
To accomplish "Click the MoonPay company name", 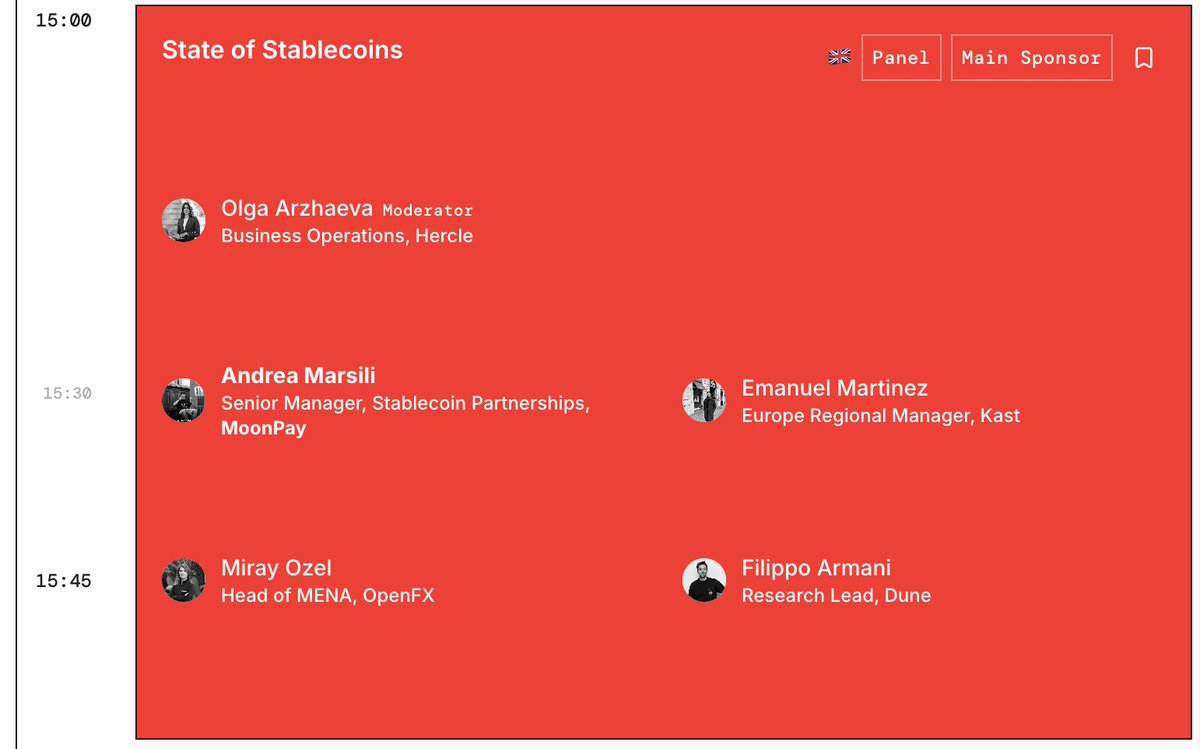I will [263, 428].
